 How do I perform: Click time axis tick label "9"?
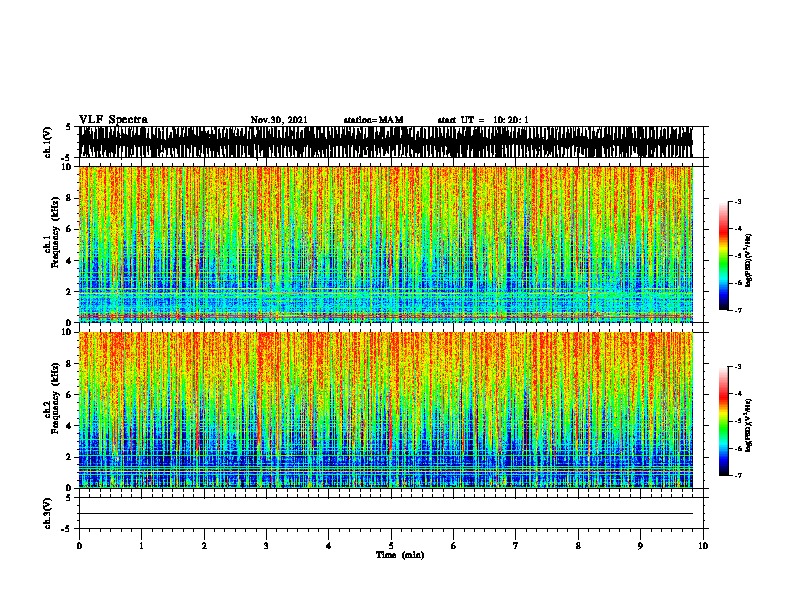pyautogui.click(x=640, y=545)
